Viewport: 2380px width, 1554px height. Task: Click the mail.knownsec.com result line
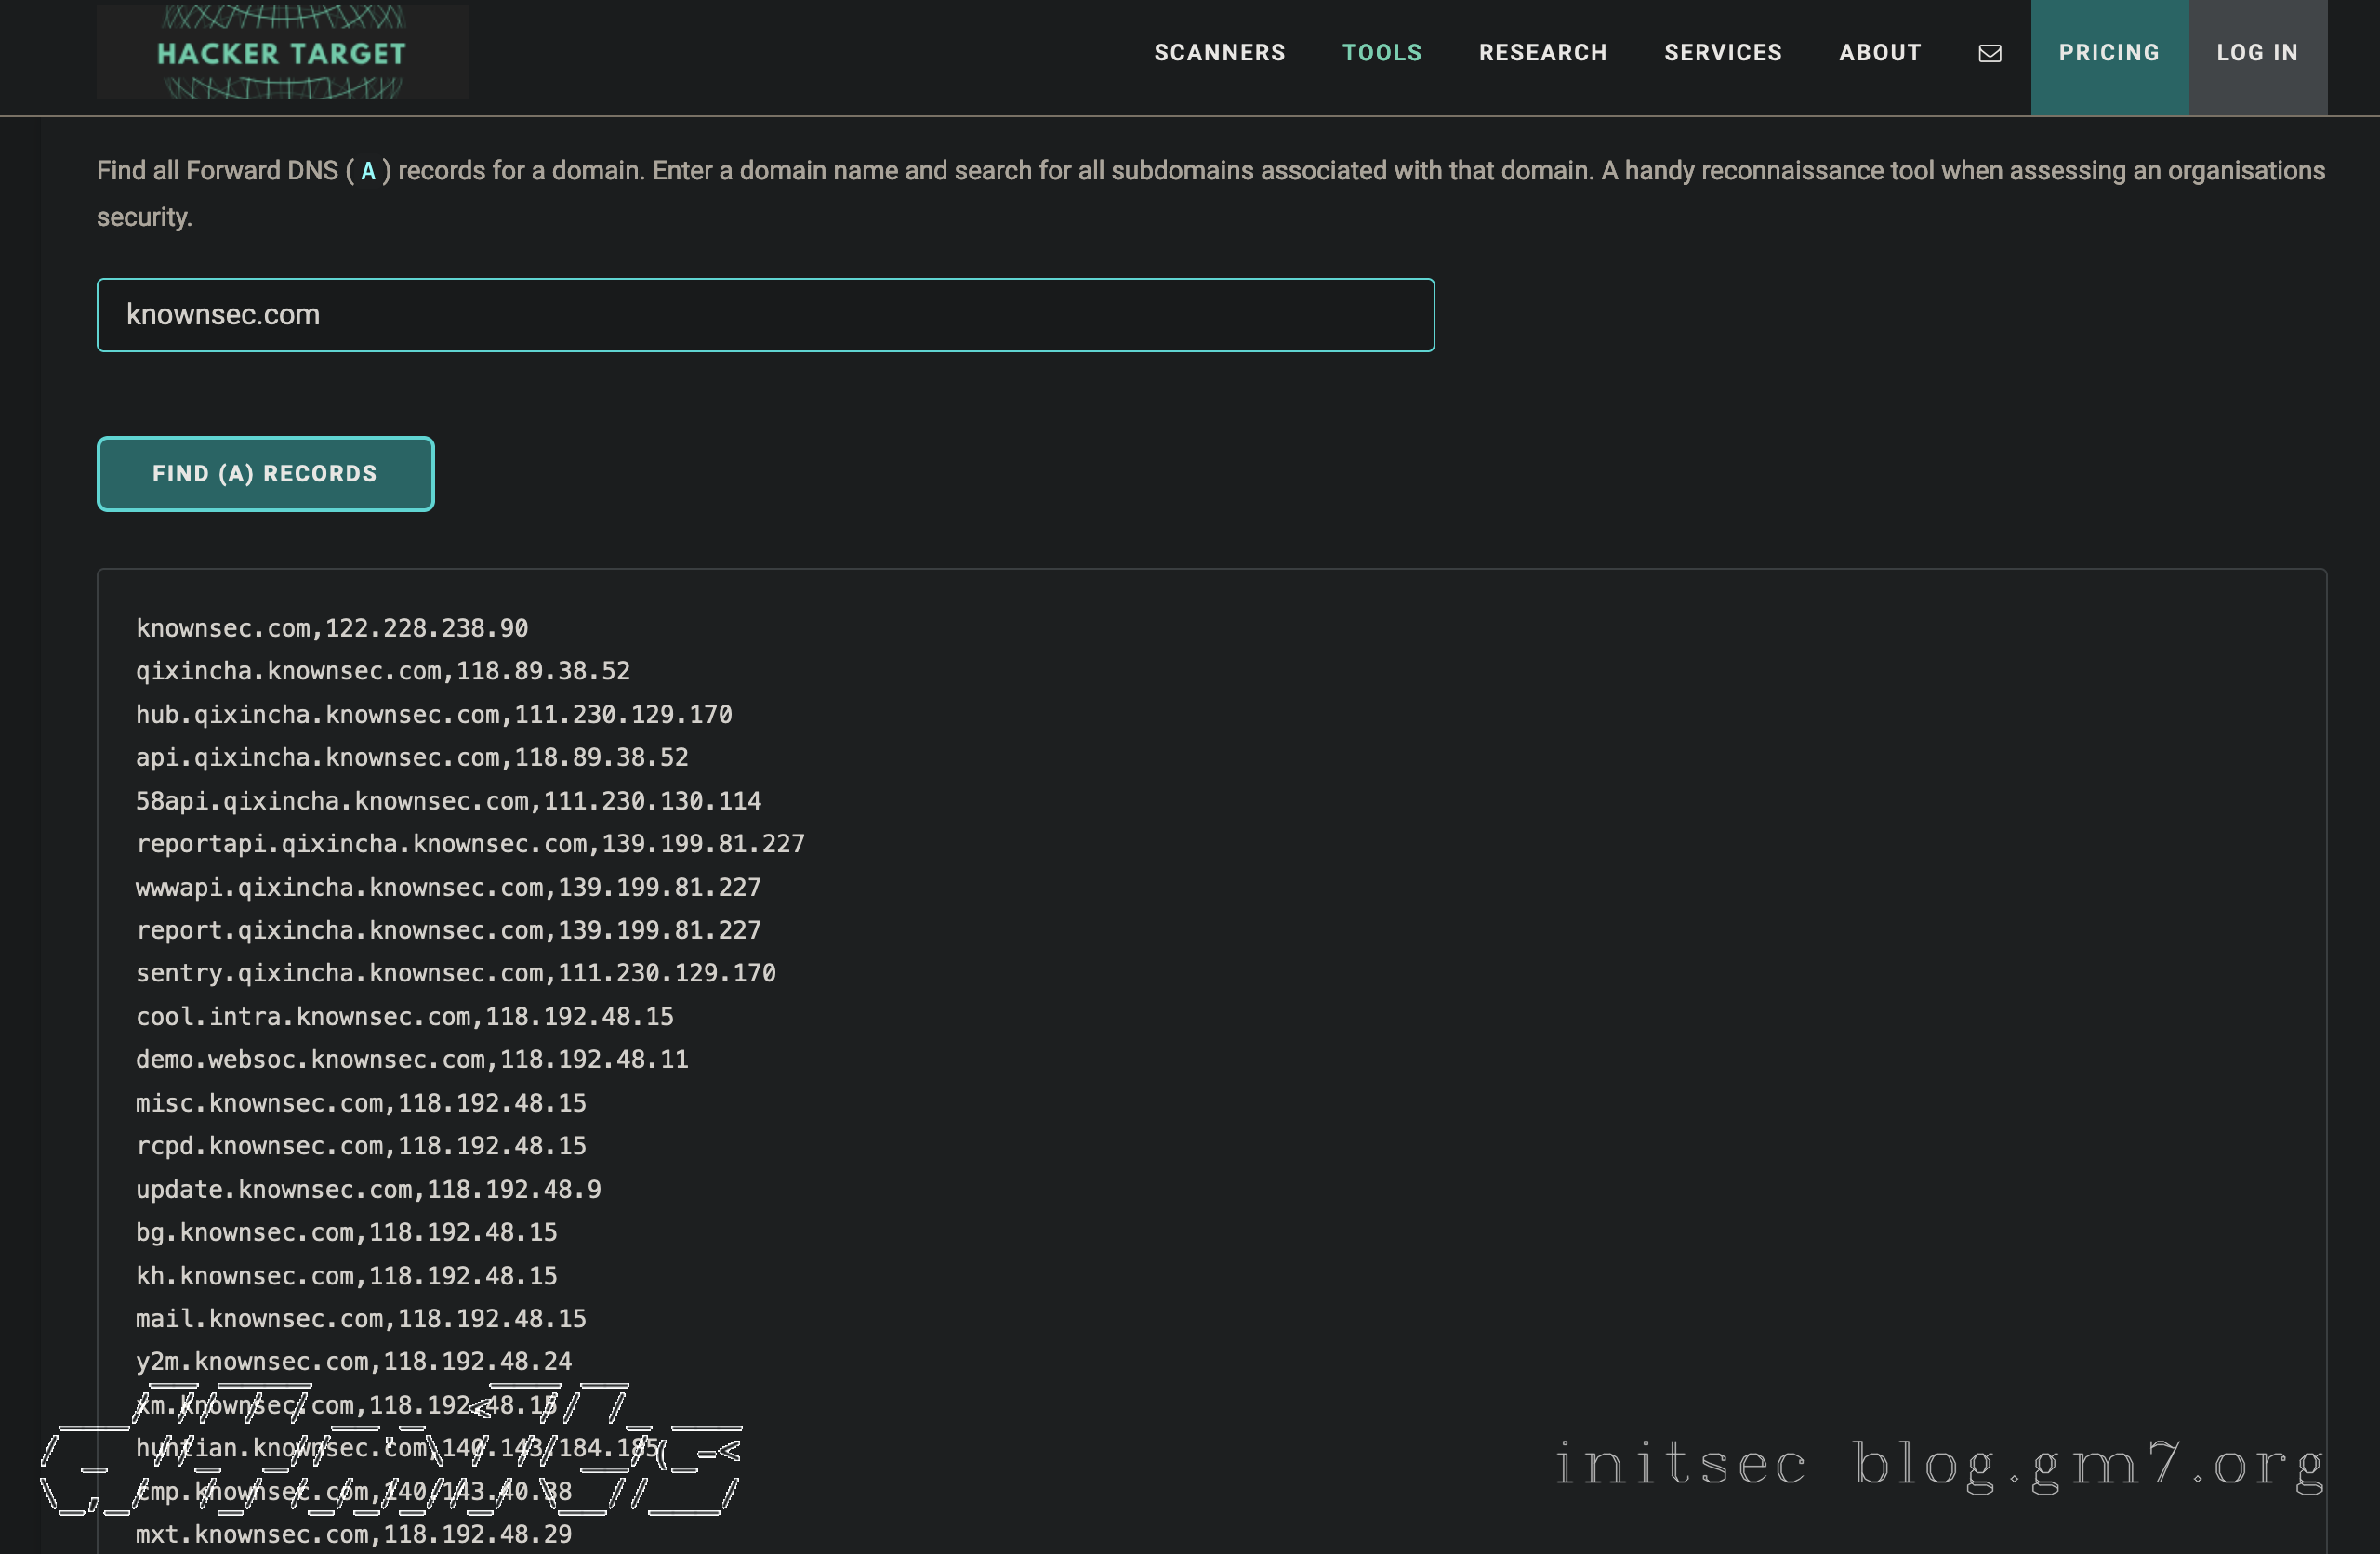click(x=361, y=1319)
